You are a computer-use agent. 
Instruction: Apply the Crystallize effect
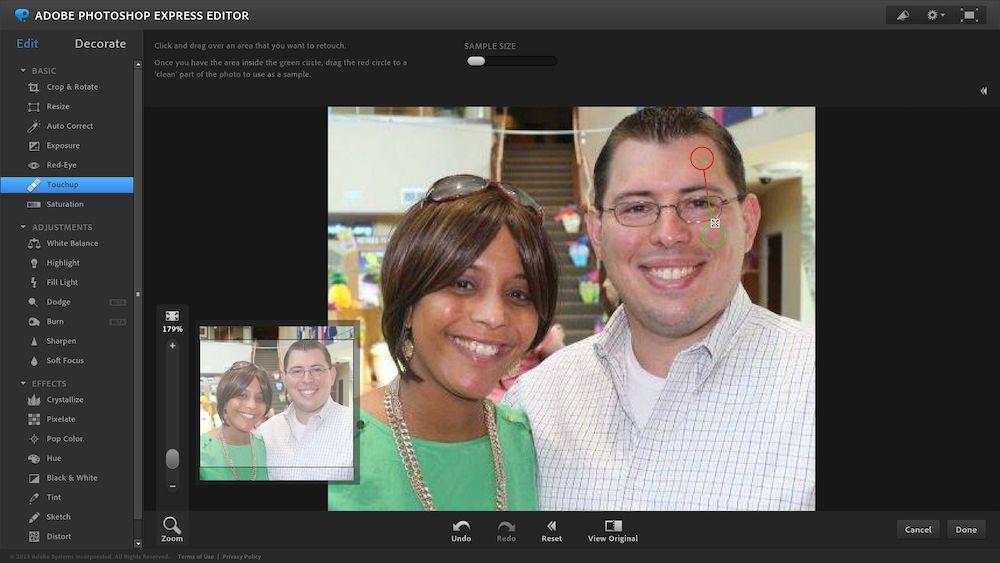click(64, 400)
